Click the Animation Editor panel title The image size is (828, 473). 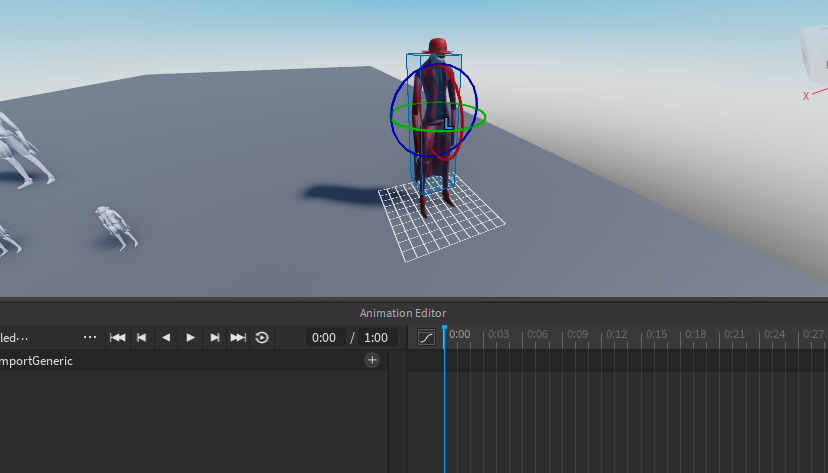coord(403,313)
